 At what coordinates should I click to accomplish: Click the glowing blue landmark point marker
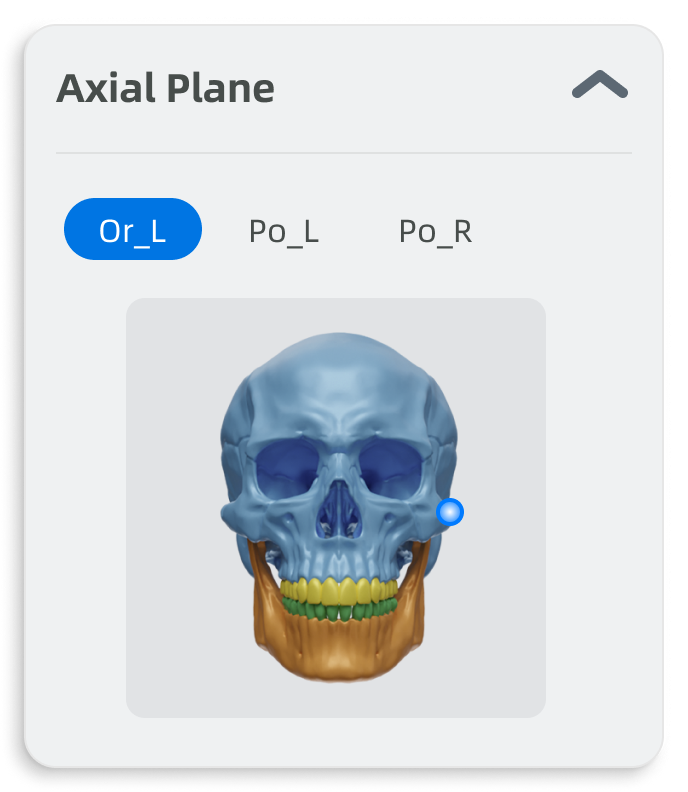(x=450, y=512)
